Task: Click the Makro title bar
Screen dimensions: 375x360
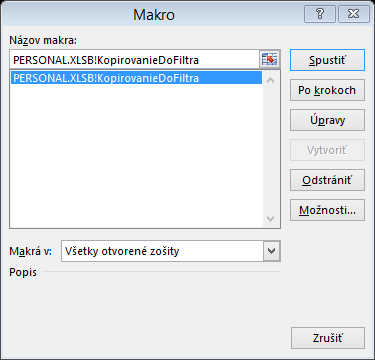Action: click(154, 15)
